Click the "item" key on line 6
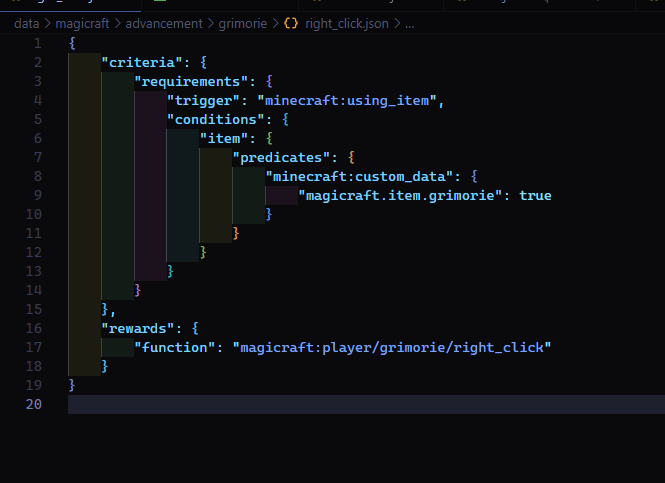Screen dimensions: 665x483 [x=224, y=139]
